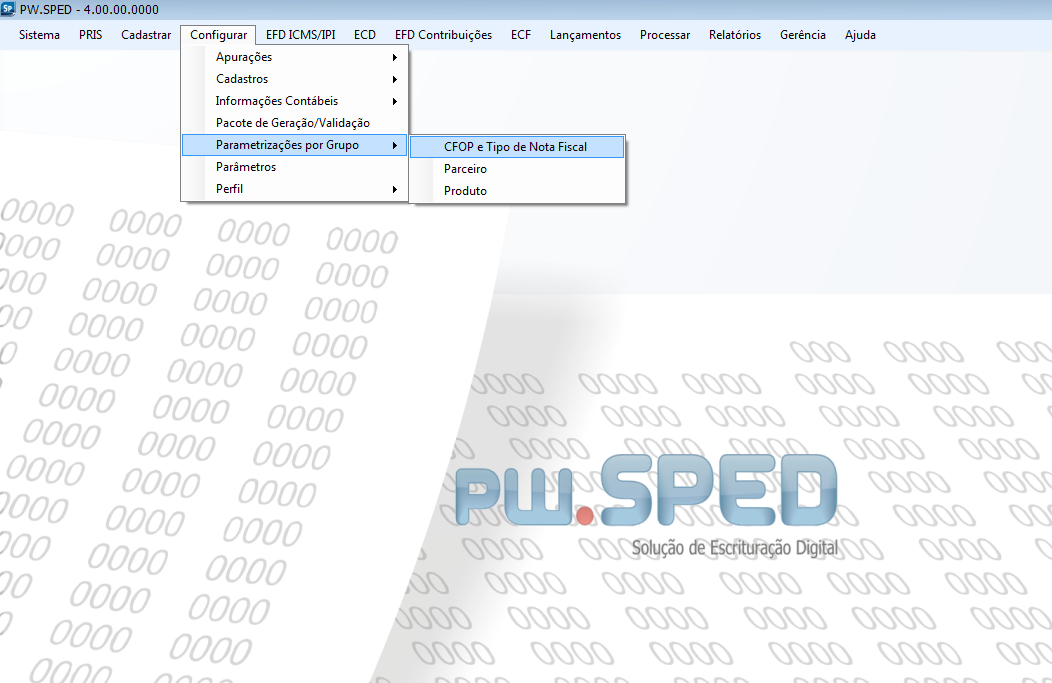This screenshot has height=683, width=1052.
Task: Open the Processar menu
Action: (x=665, y=35)
